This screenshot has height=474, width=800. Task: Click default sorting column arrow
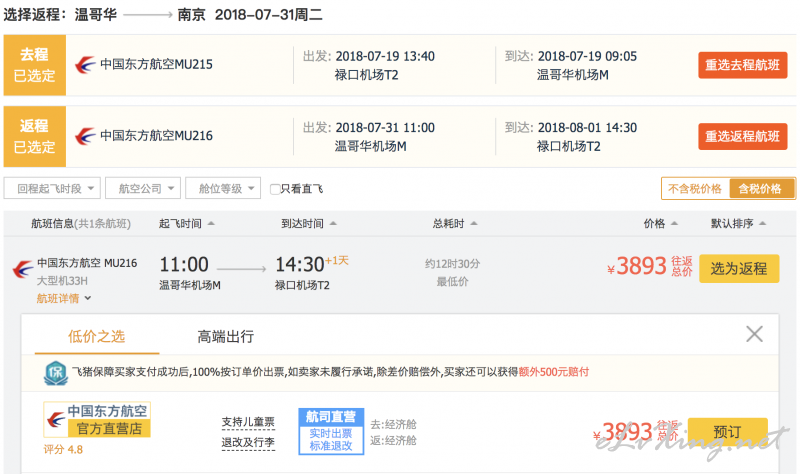click(x=763, y=223)
